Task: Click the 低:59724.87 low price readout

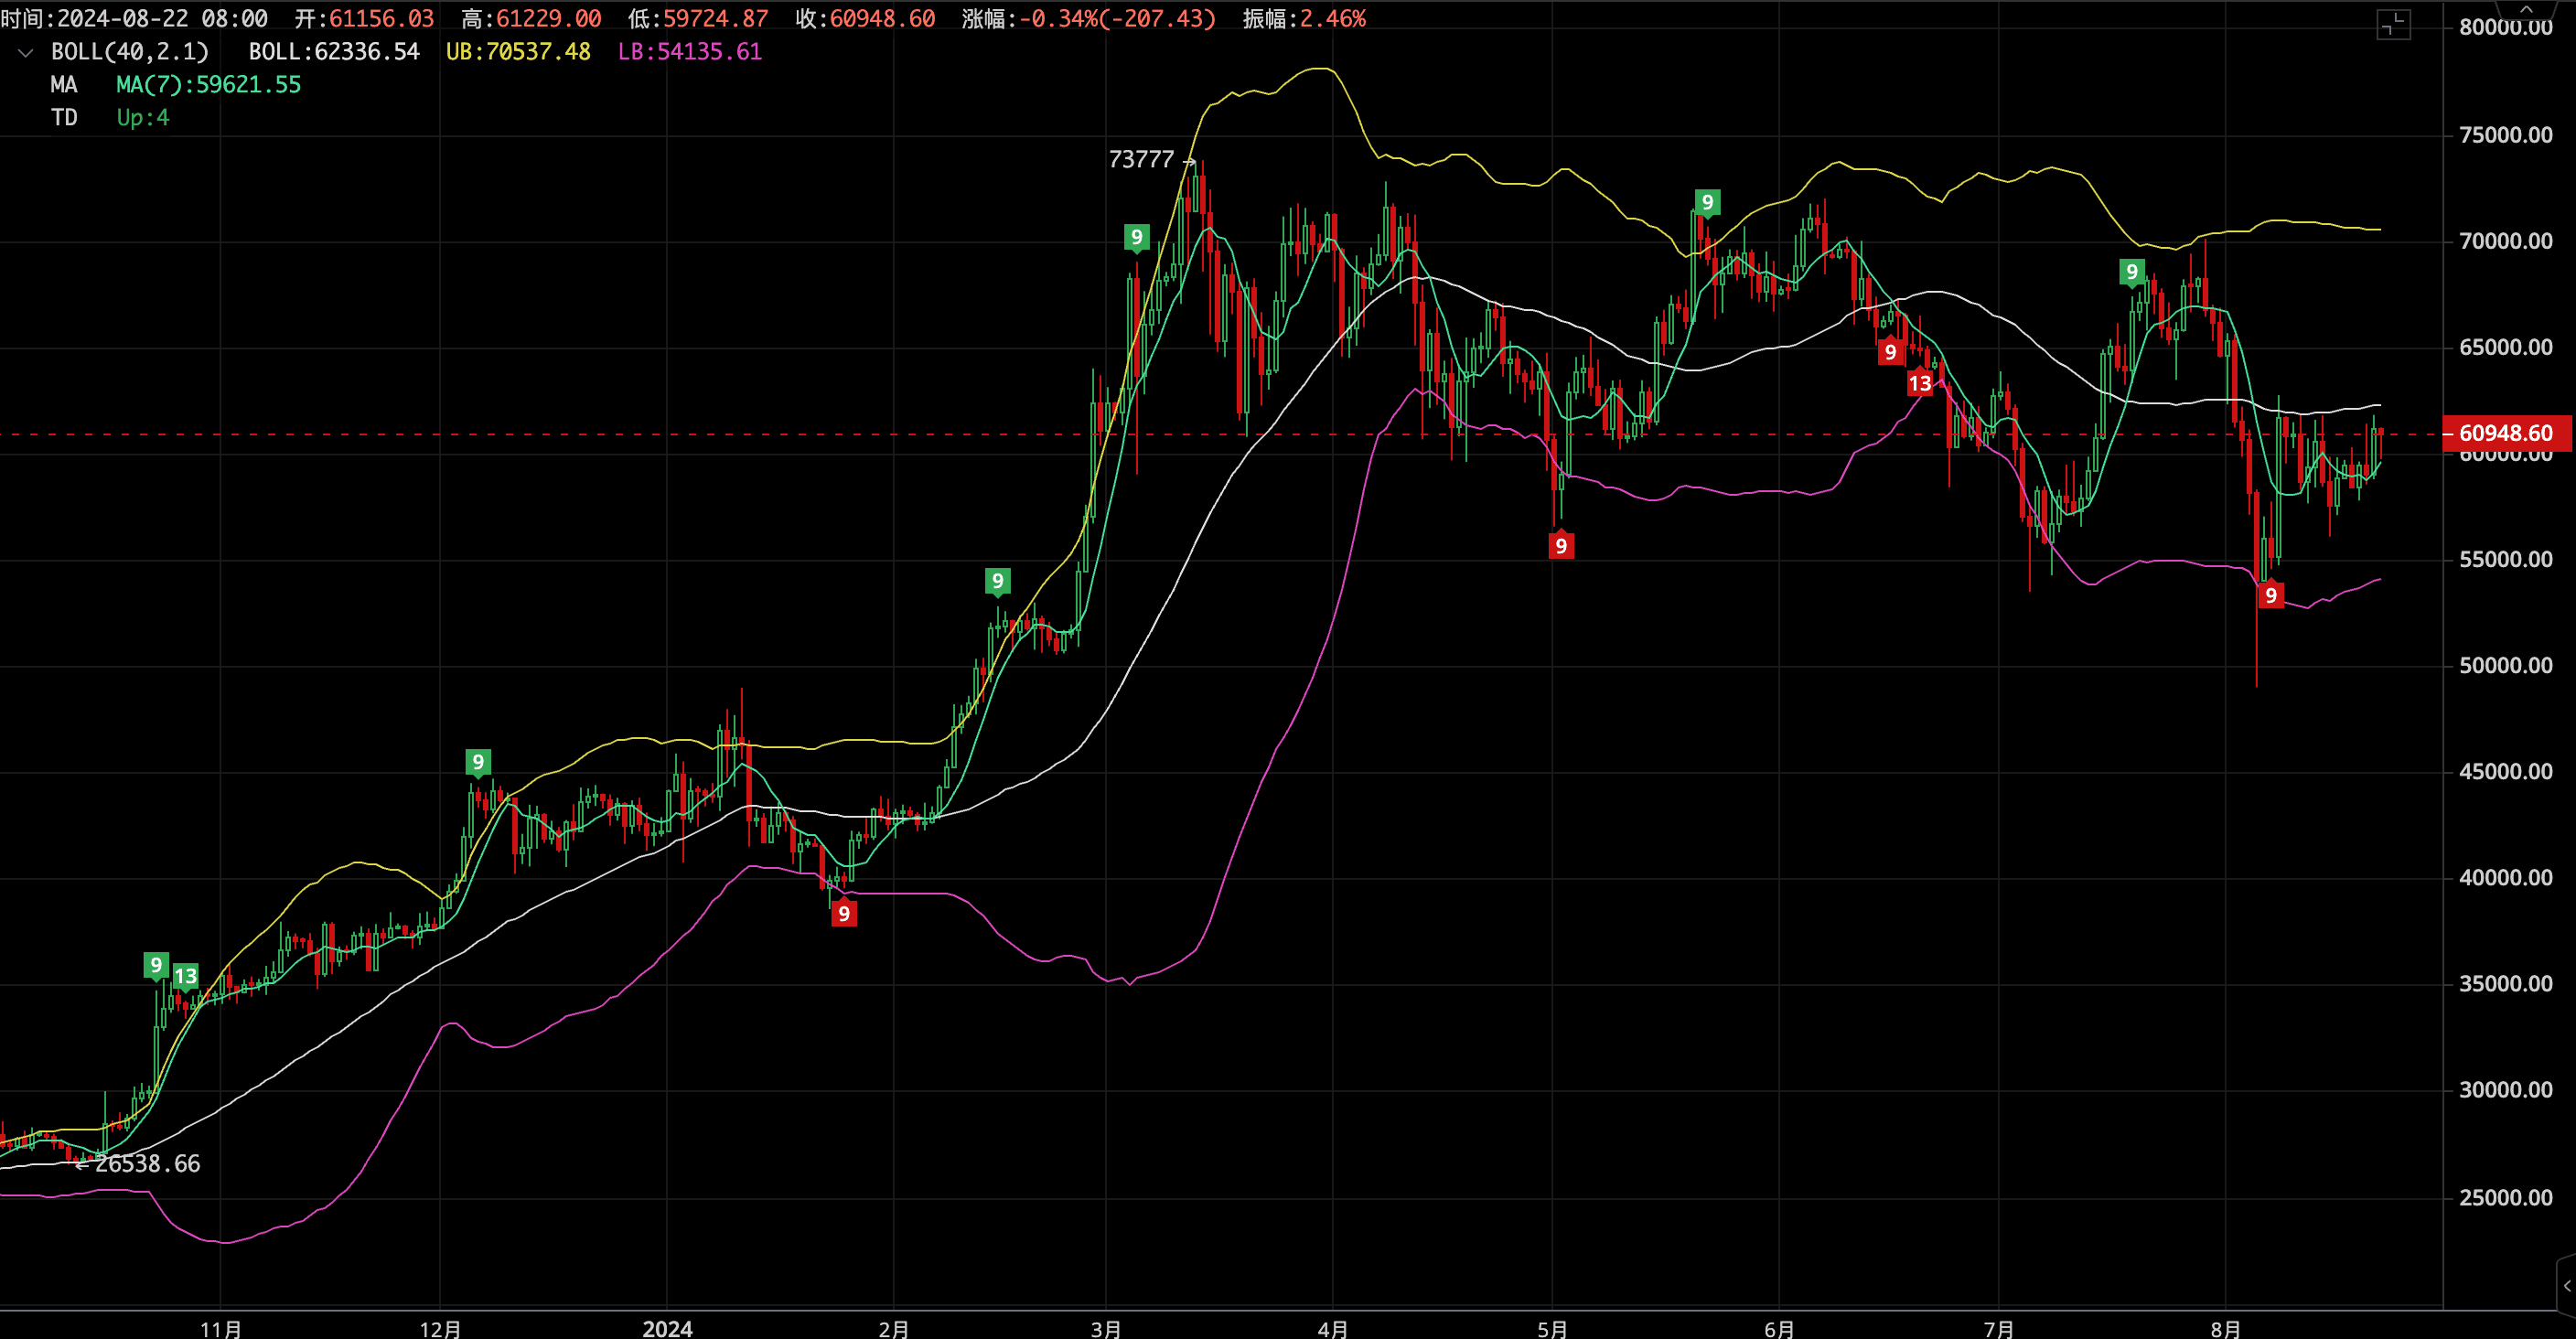Action: tap(698, 19)
